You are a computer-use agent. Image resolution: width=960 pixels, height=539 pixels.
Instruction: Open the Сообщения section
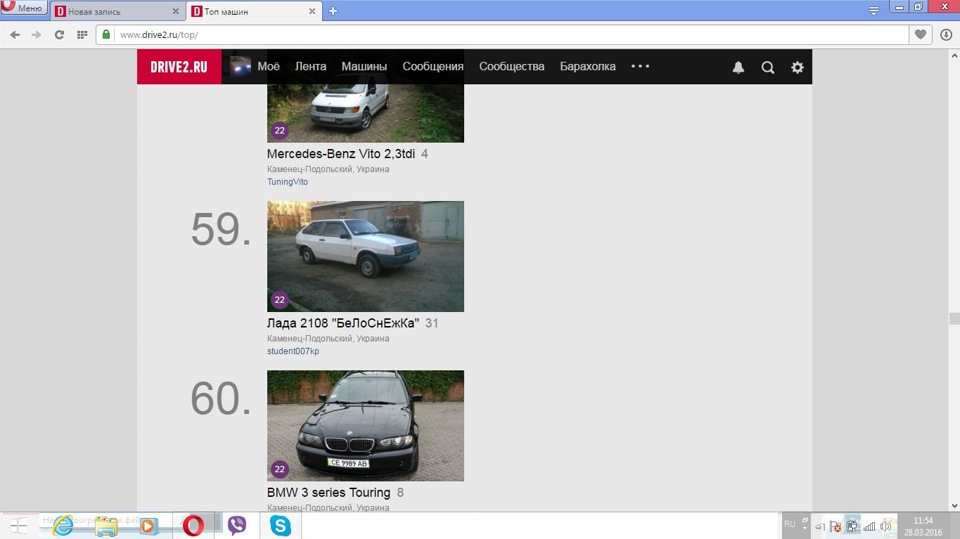(433, 66)
